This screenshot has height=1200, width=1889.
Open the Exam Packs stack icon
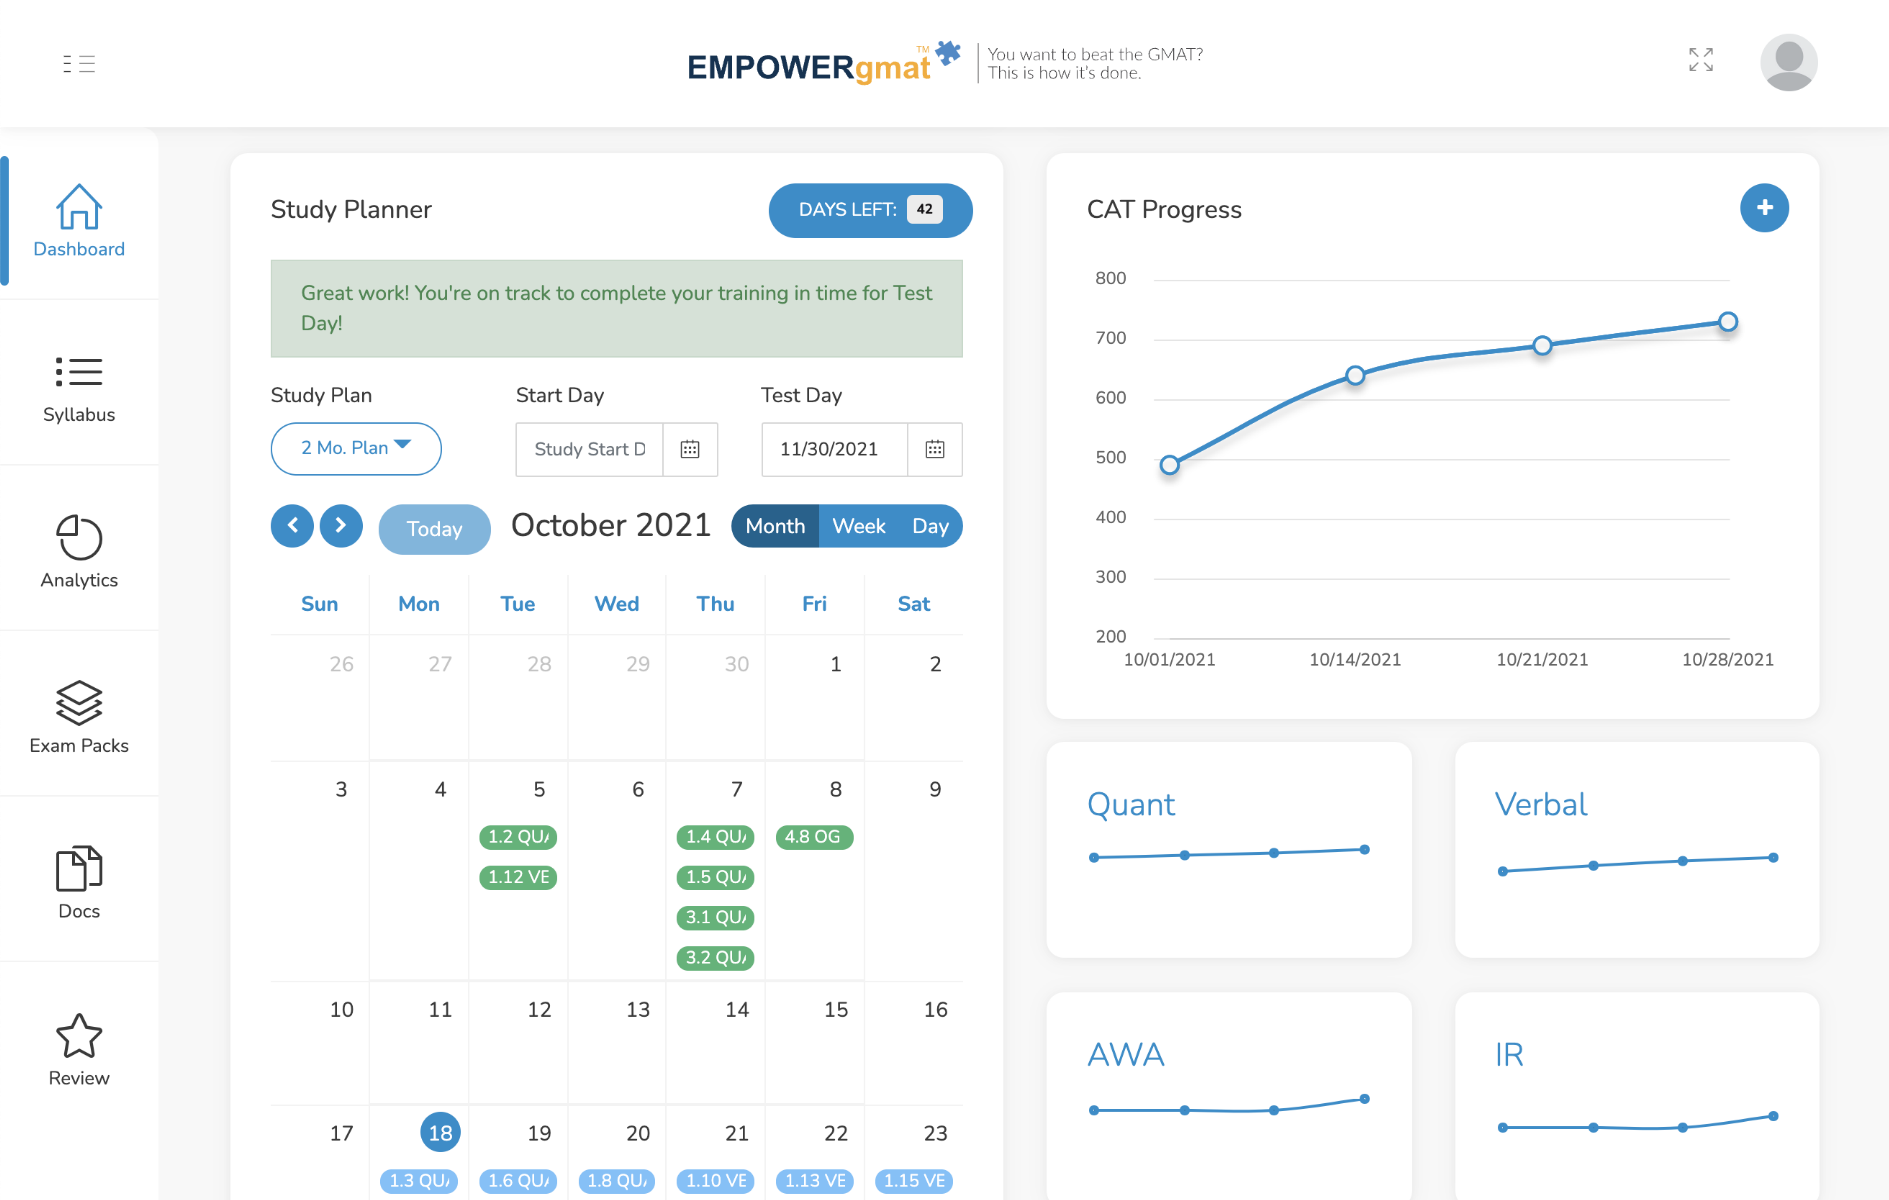(79, 703)
